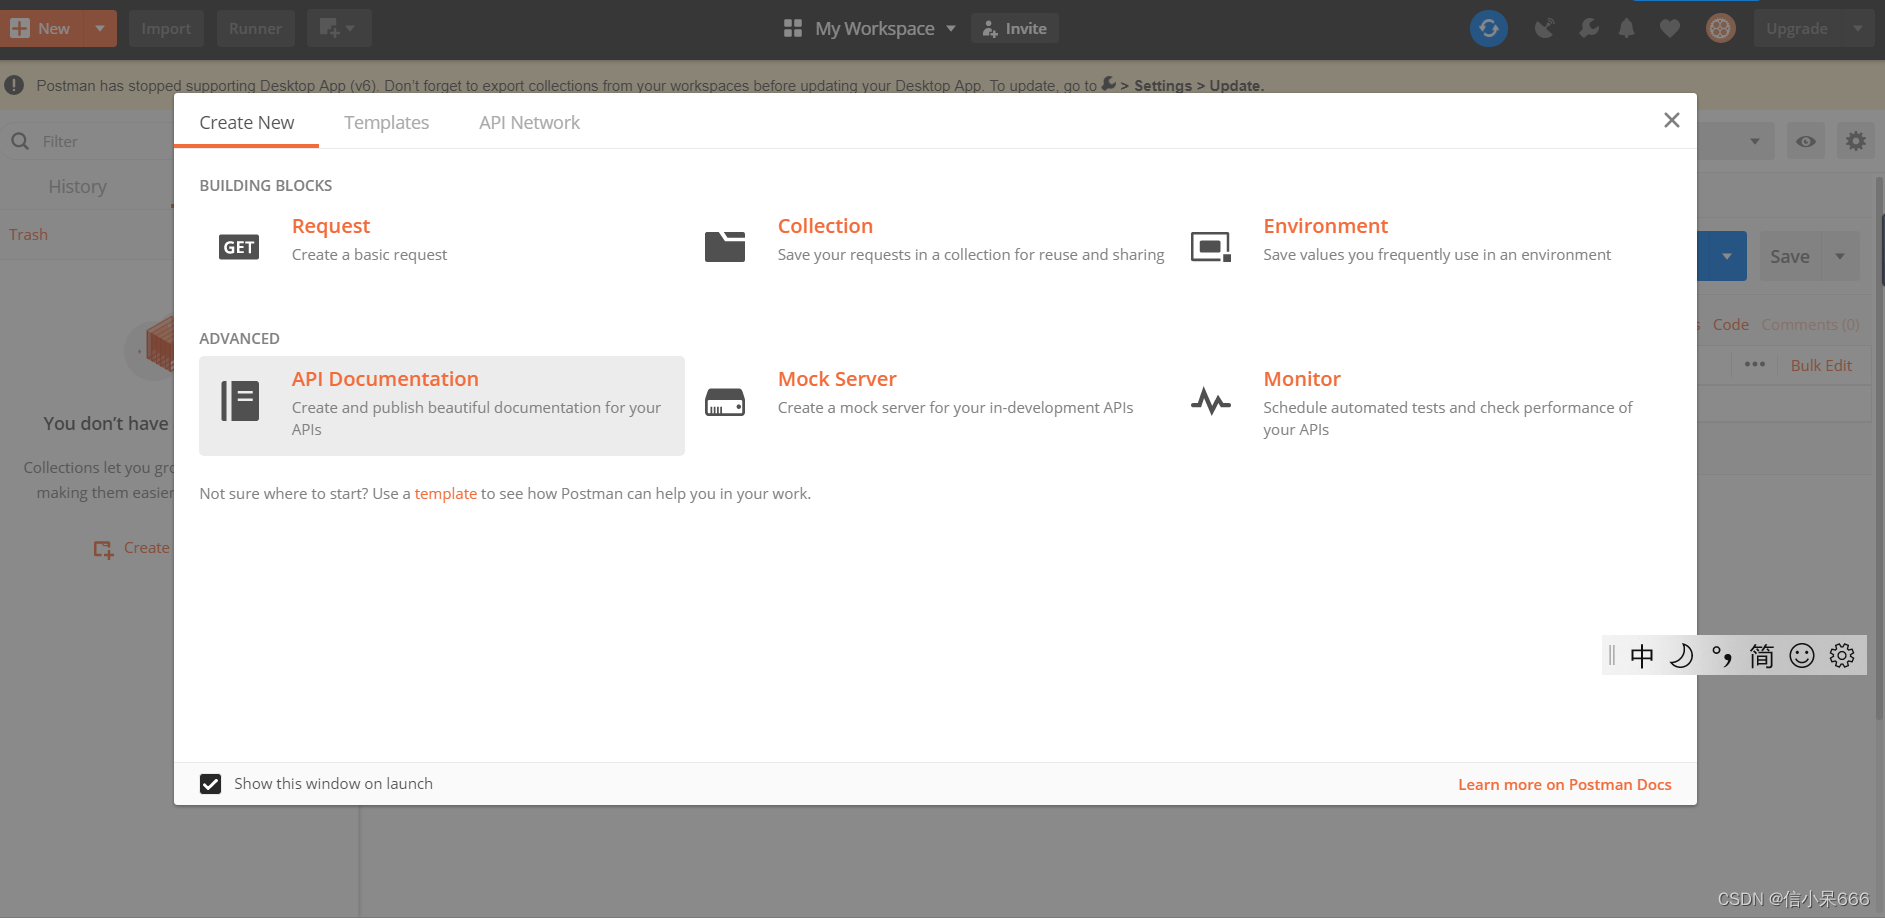Expand the Save button dropdown arrow
This screenshot has width=1885, height=918.
click(1840, 256)
